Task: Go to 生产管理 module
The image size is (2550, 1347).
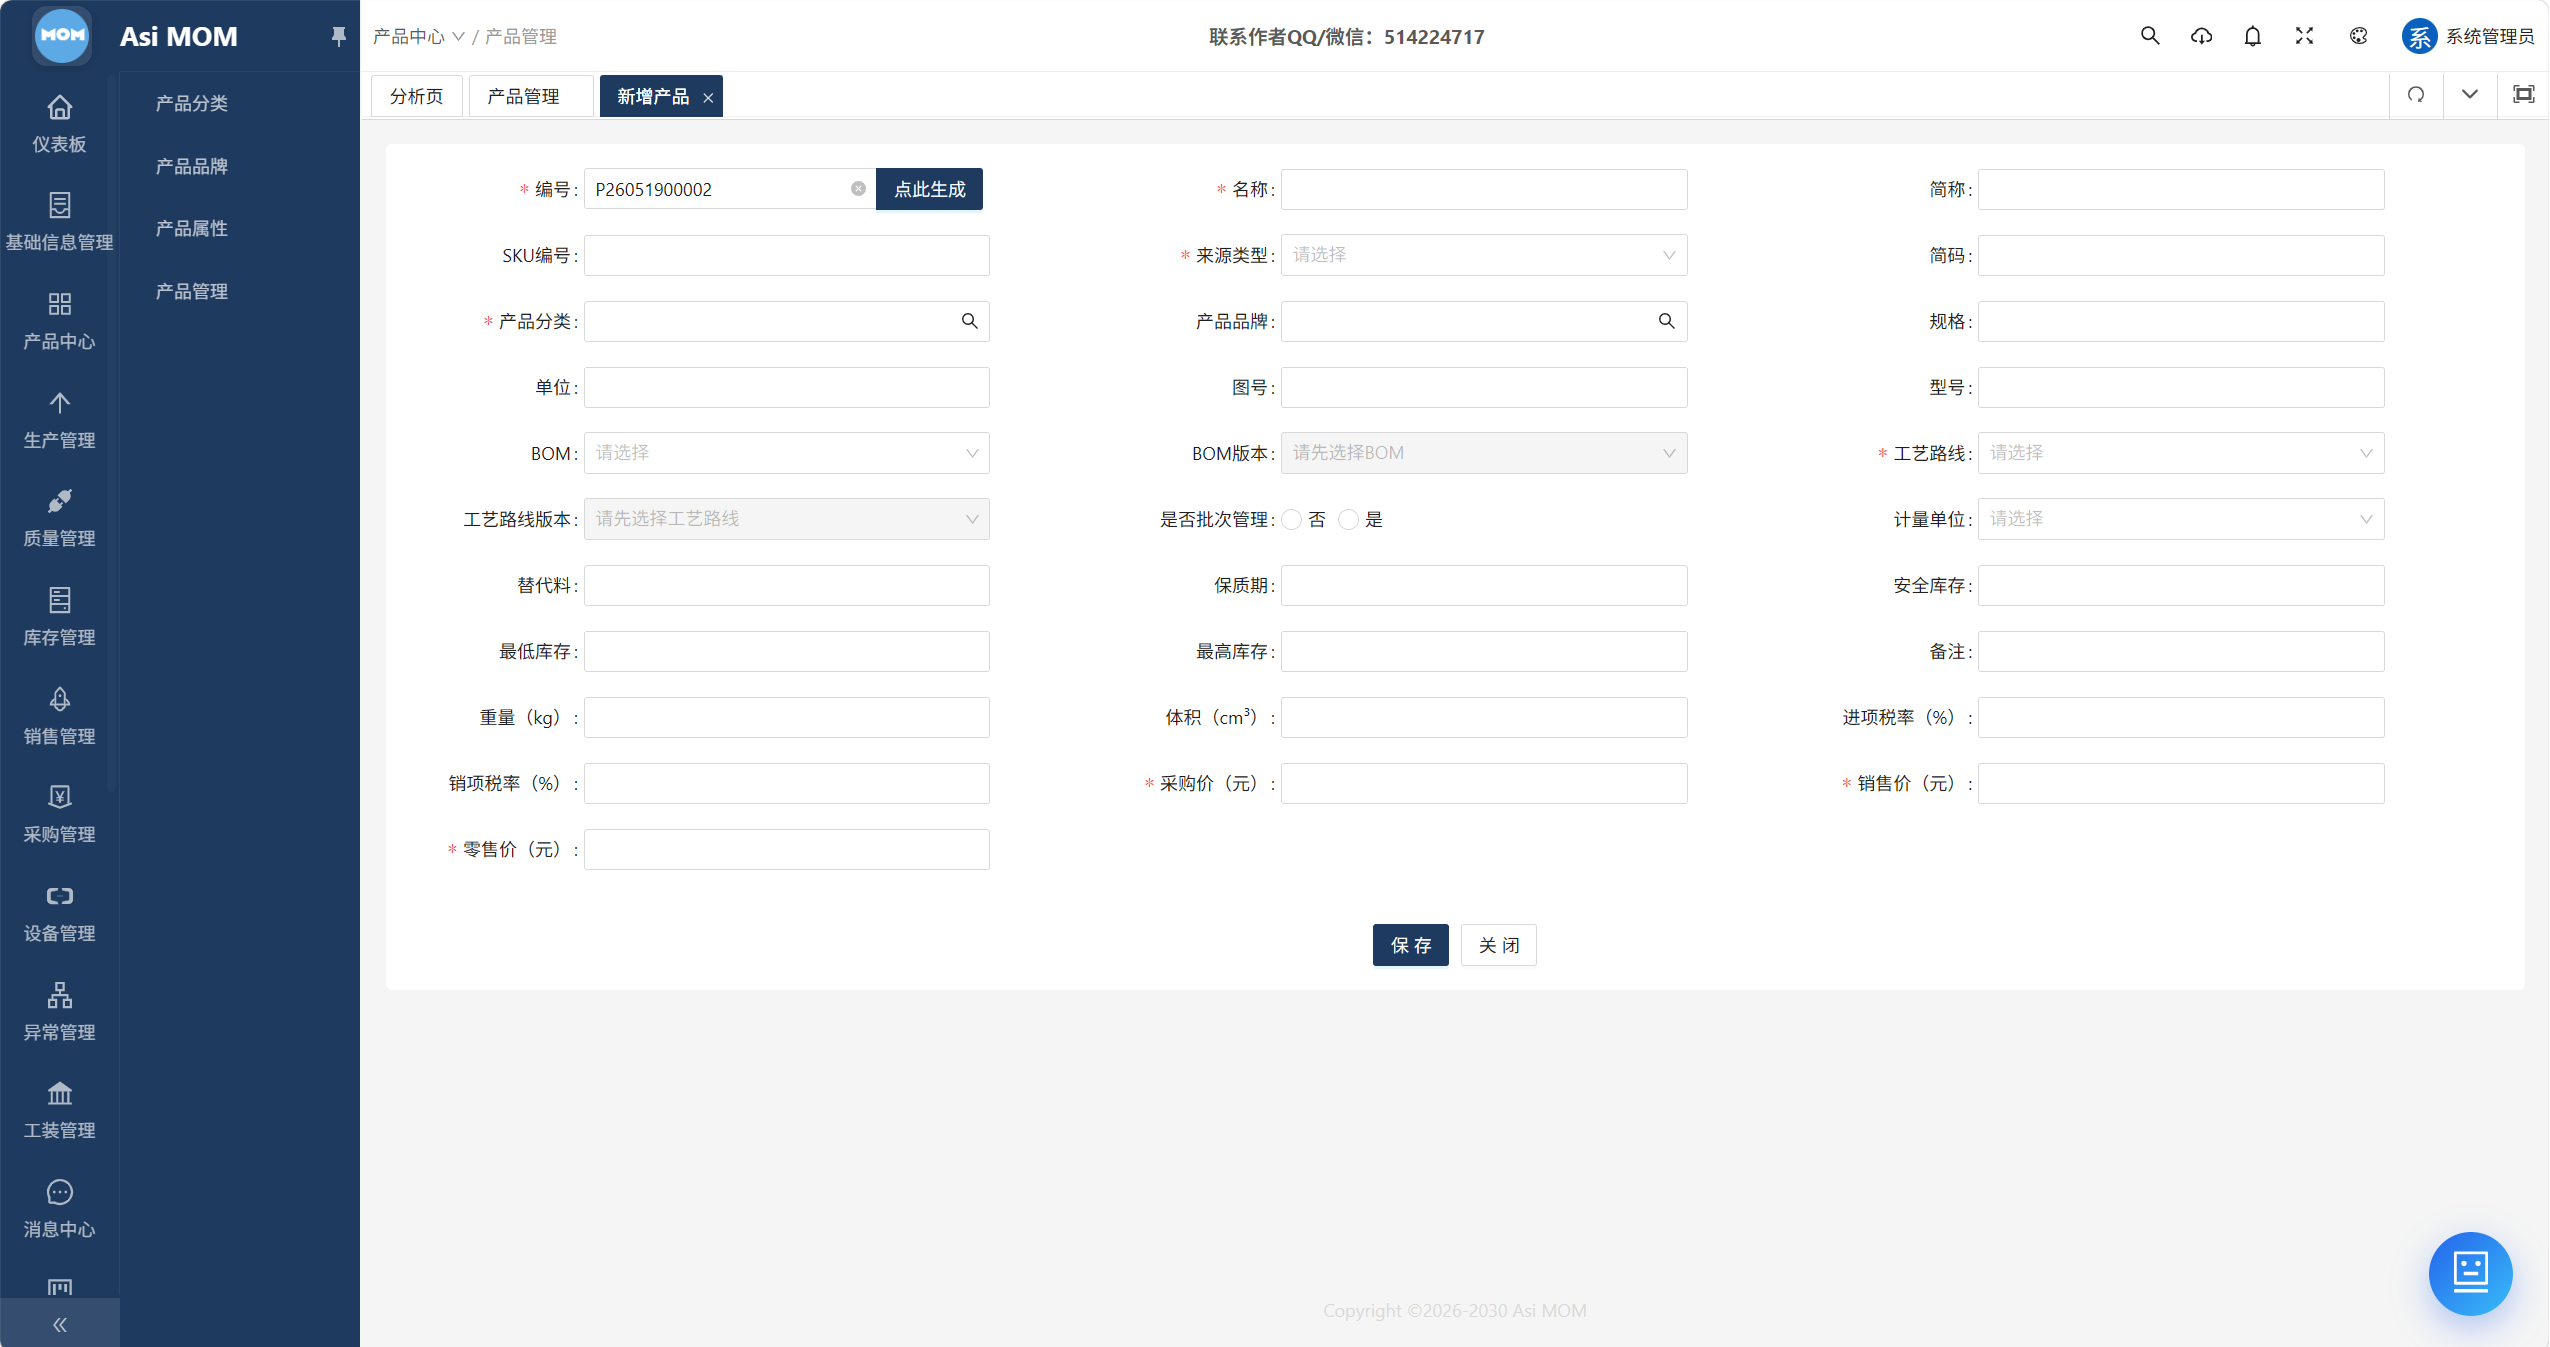Action: click(x=59, y=420)
